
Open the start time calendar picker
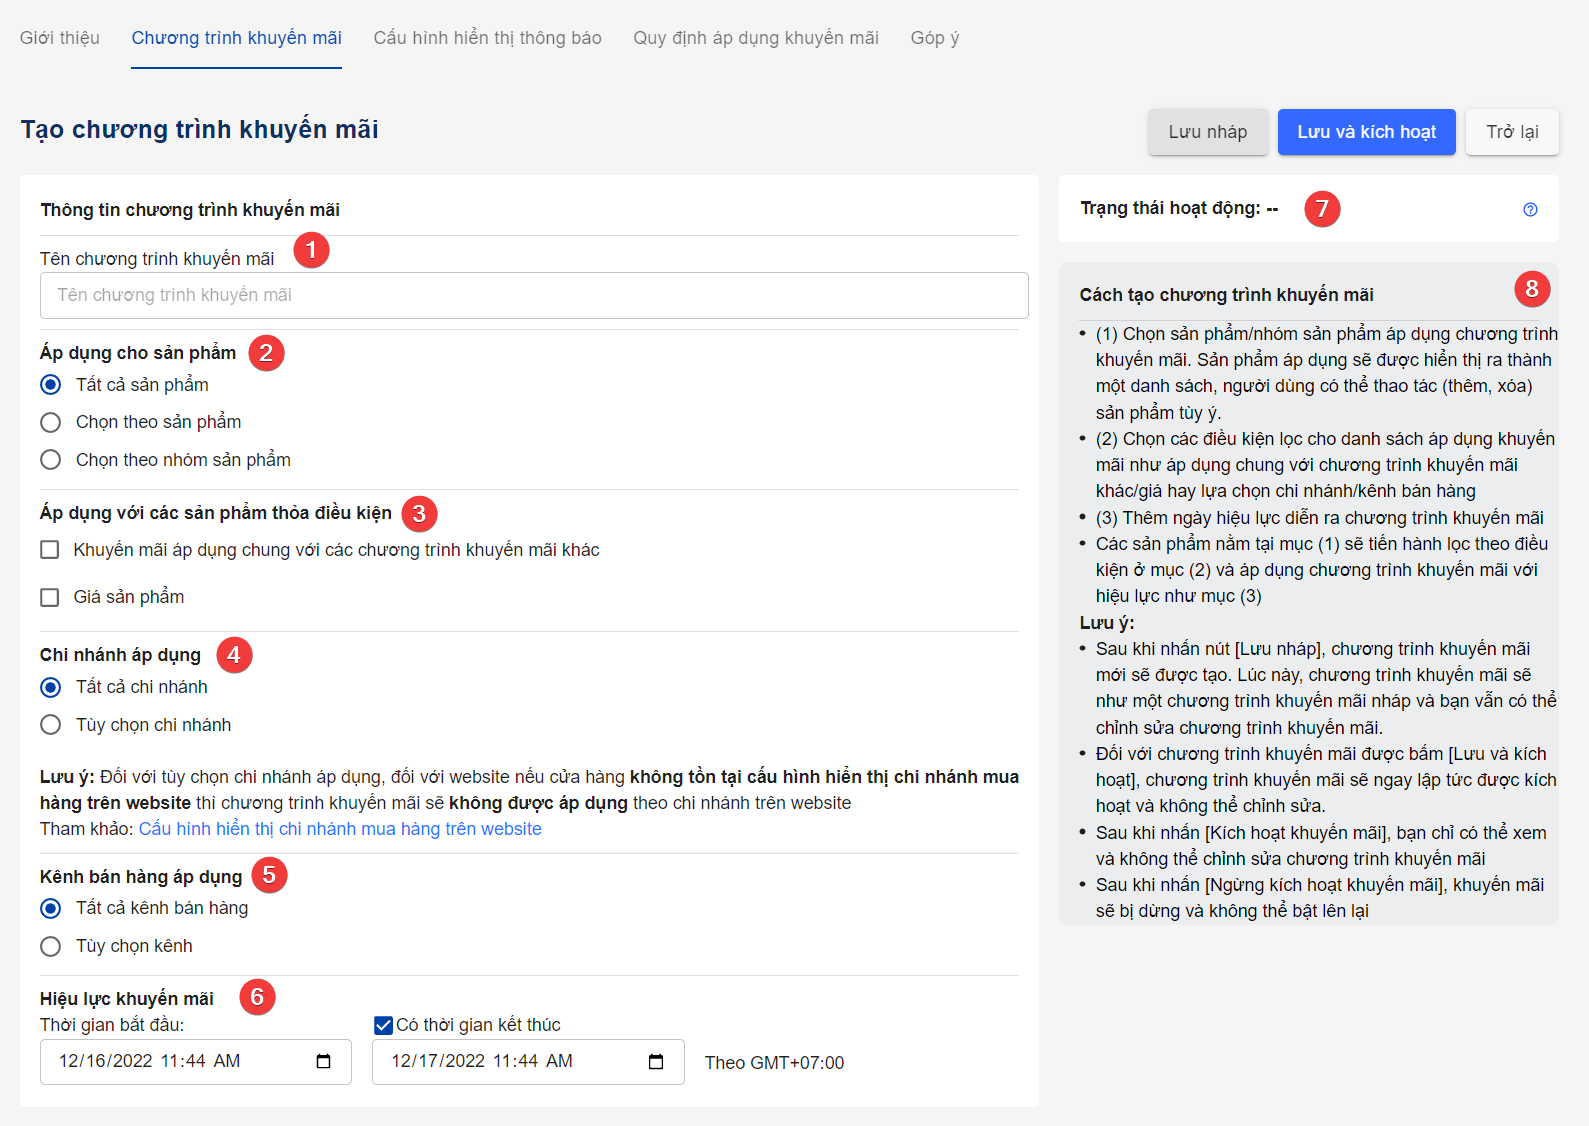(323, 1061)
